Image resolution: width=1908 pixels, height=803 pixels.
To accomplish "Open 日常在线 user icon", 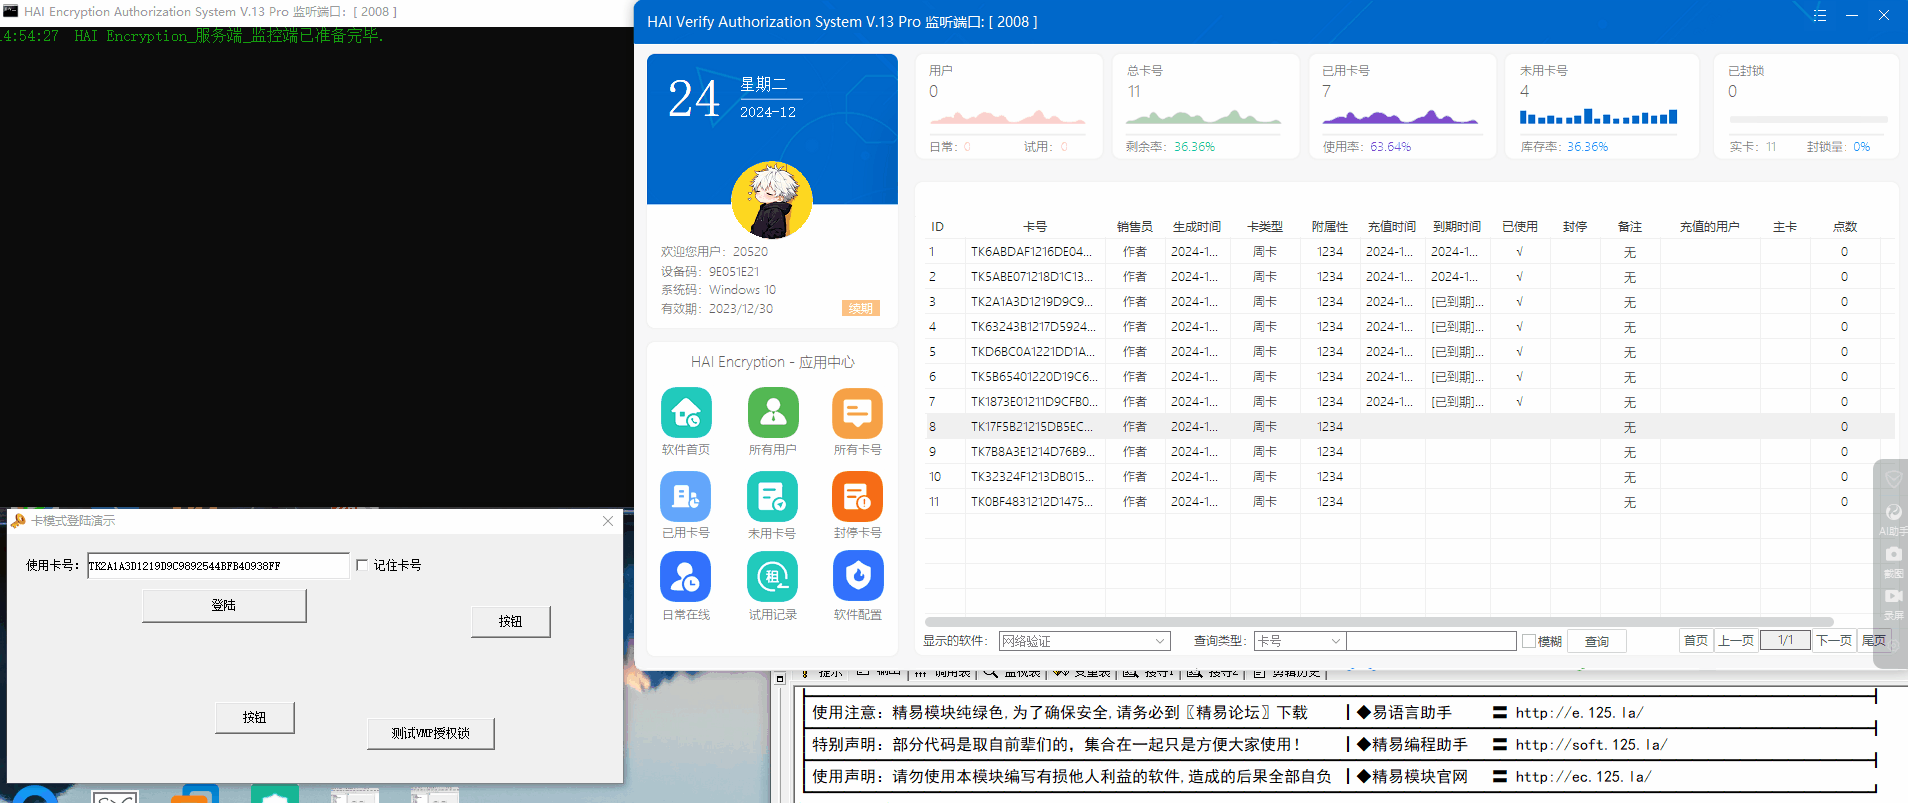I will coord(686,577).
